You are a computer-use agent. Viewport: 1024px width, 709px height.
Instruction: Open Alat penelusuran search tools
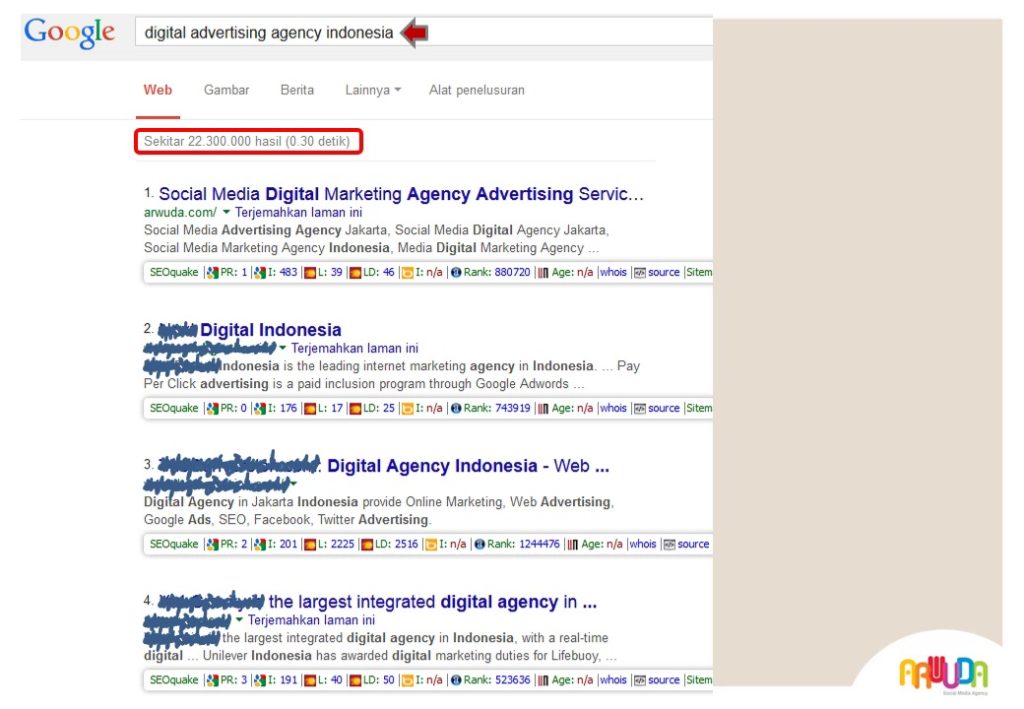477,90
